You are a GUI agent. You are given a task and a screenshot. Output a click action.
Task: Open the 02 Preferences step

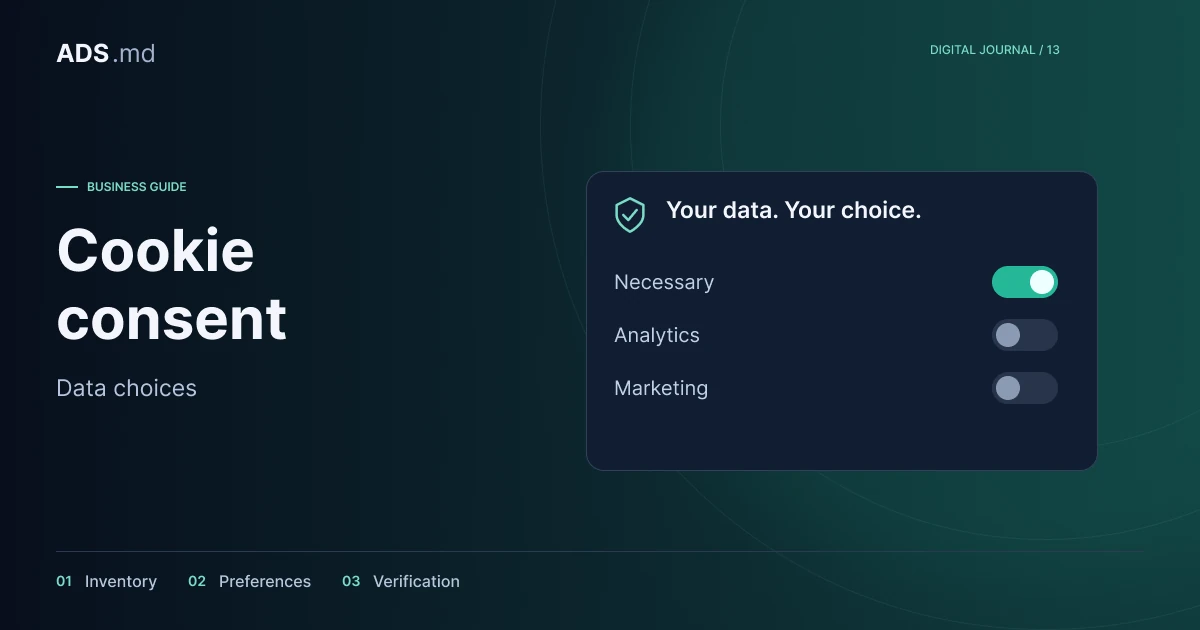click(x=249, y=581)
